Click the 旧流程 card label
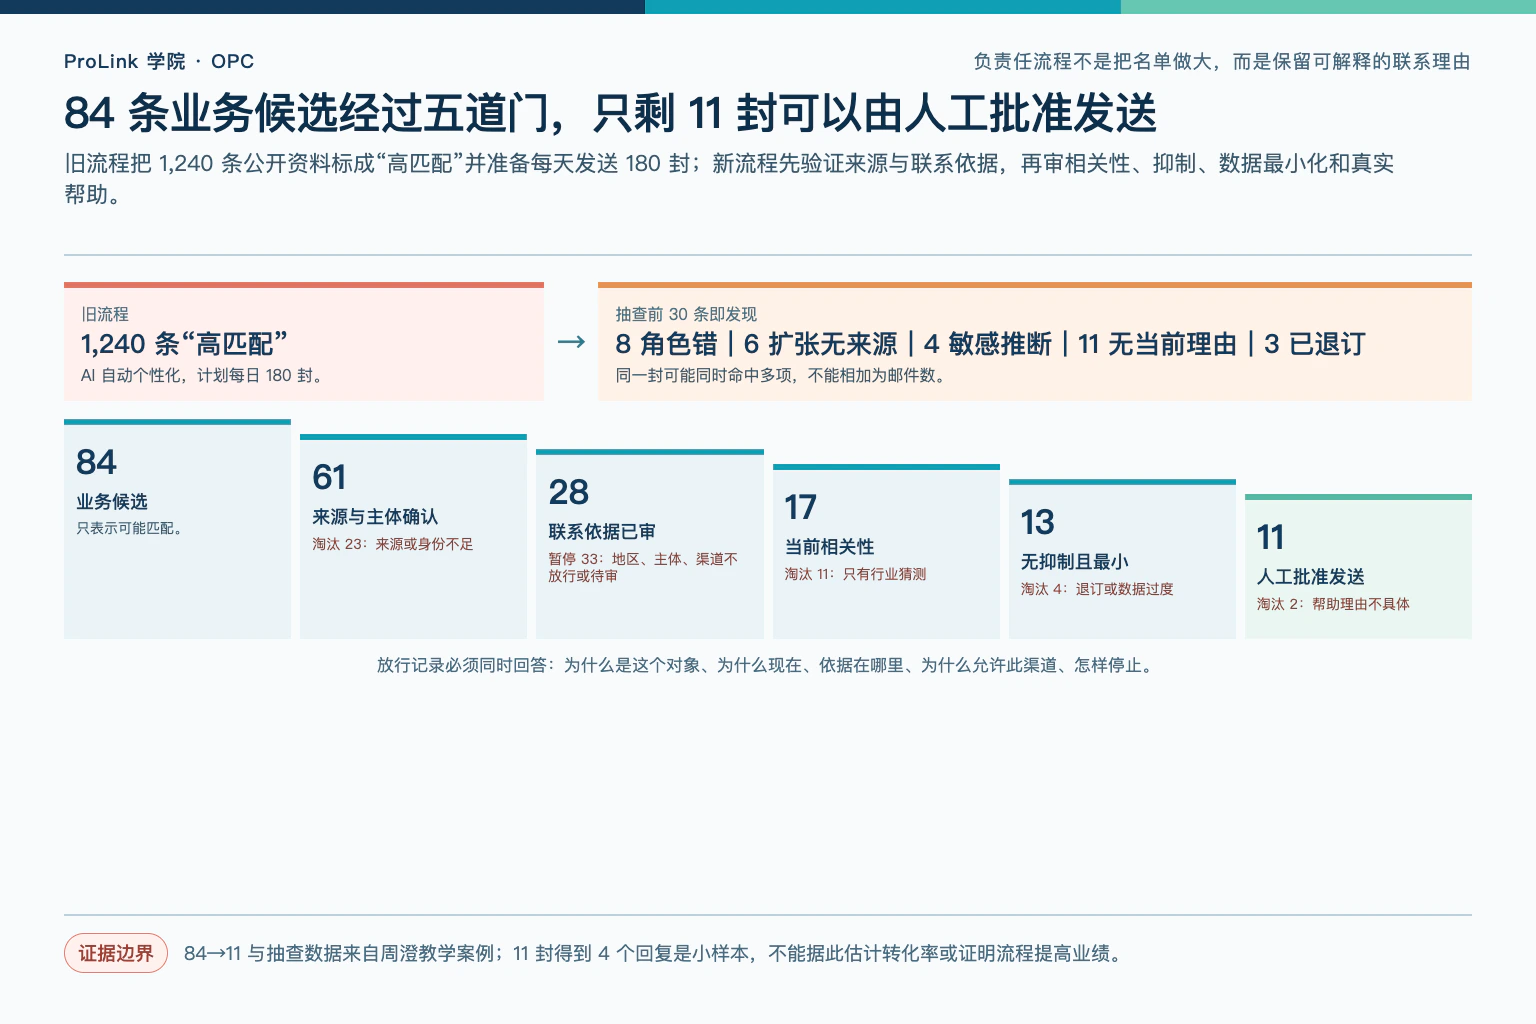The image size is (1536, 1024). (x=105, y=314)
